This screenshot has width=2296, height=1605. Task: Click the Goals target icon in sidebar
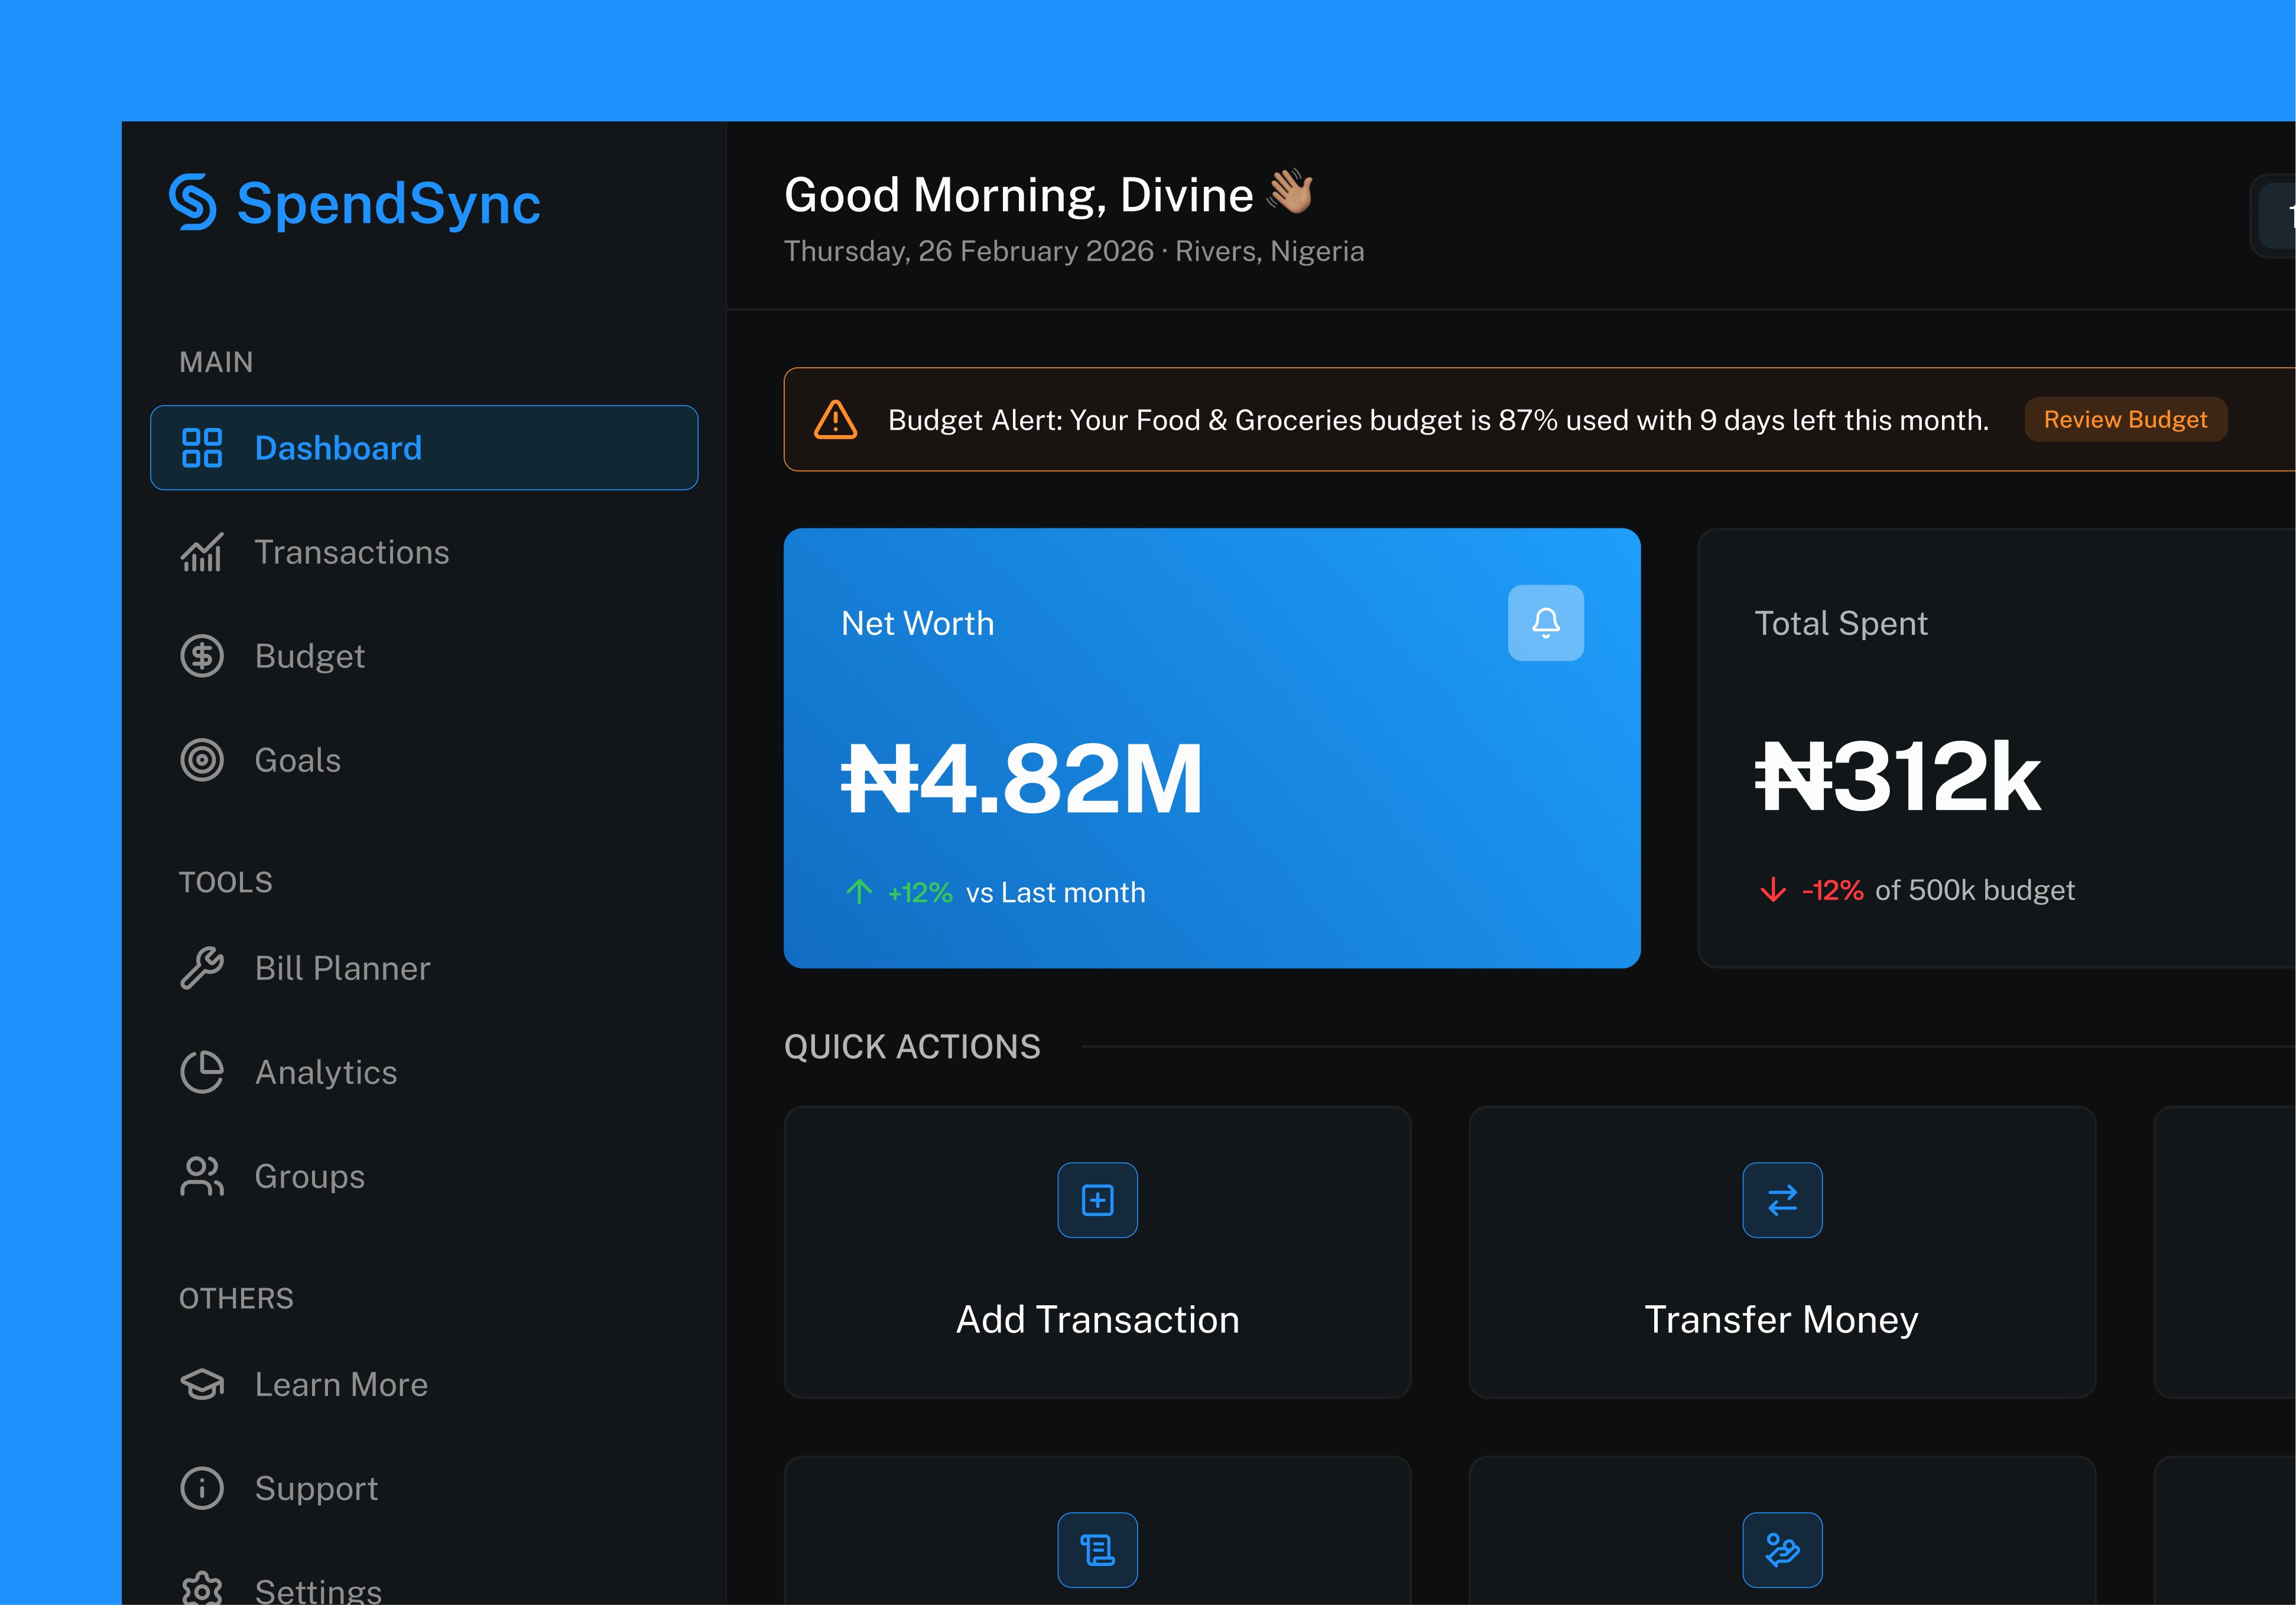pyautogui.click(x=202, y=760)
